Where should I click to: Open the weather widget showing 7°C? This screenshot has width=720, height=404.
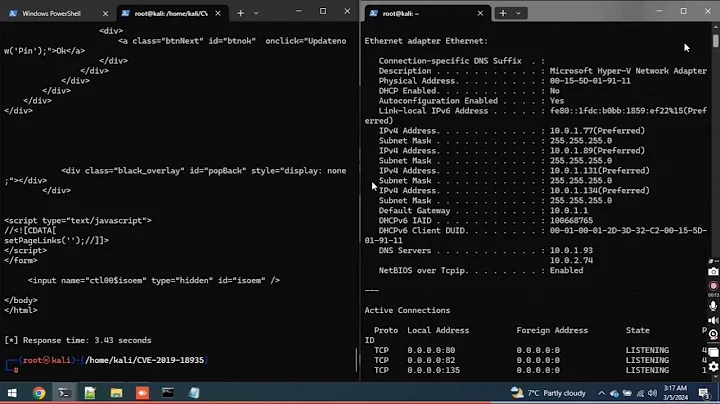point(548,393)
